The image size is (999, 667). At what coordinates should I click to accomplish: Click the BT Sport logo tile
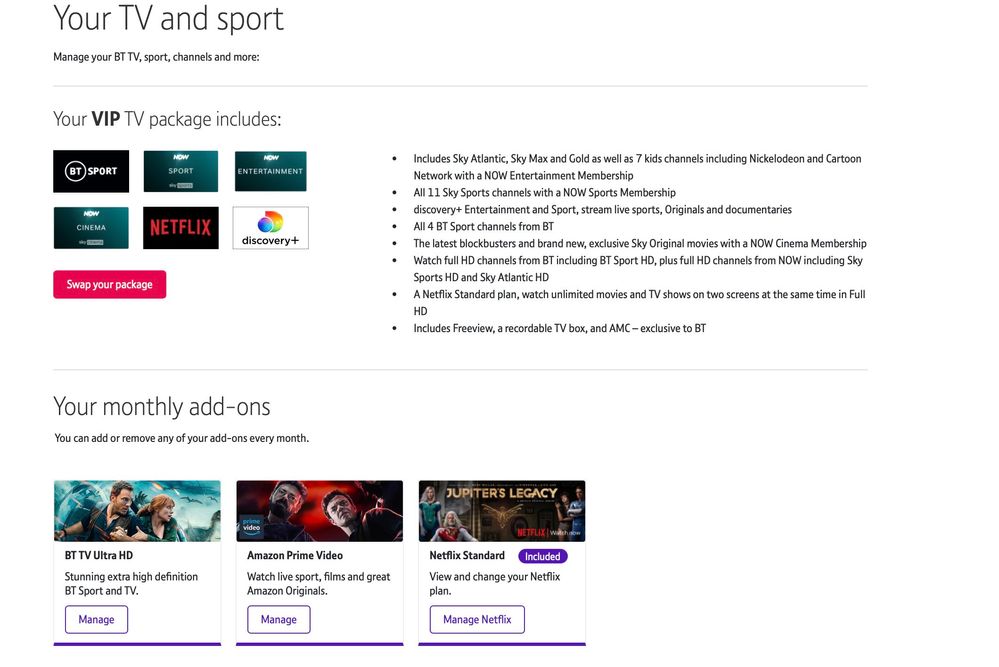91,171
